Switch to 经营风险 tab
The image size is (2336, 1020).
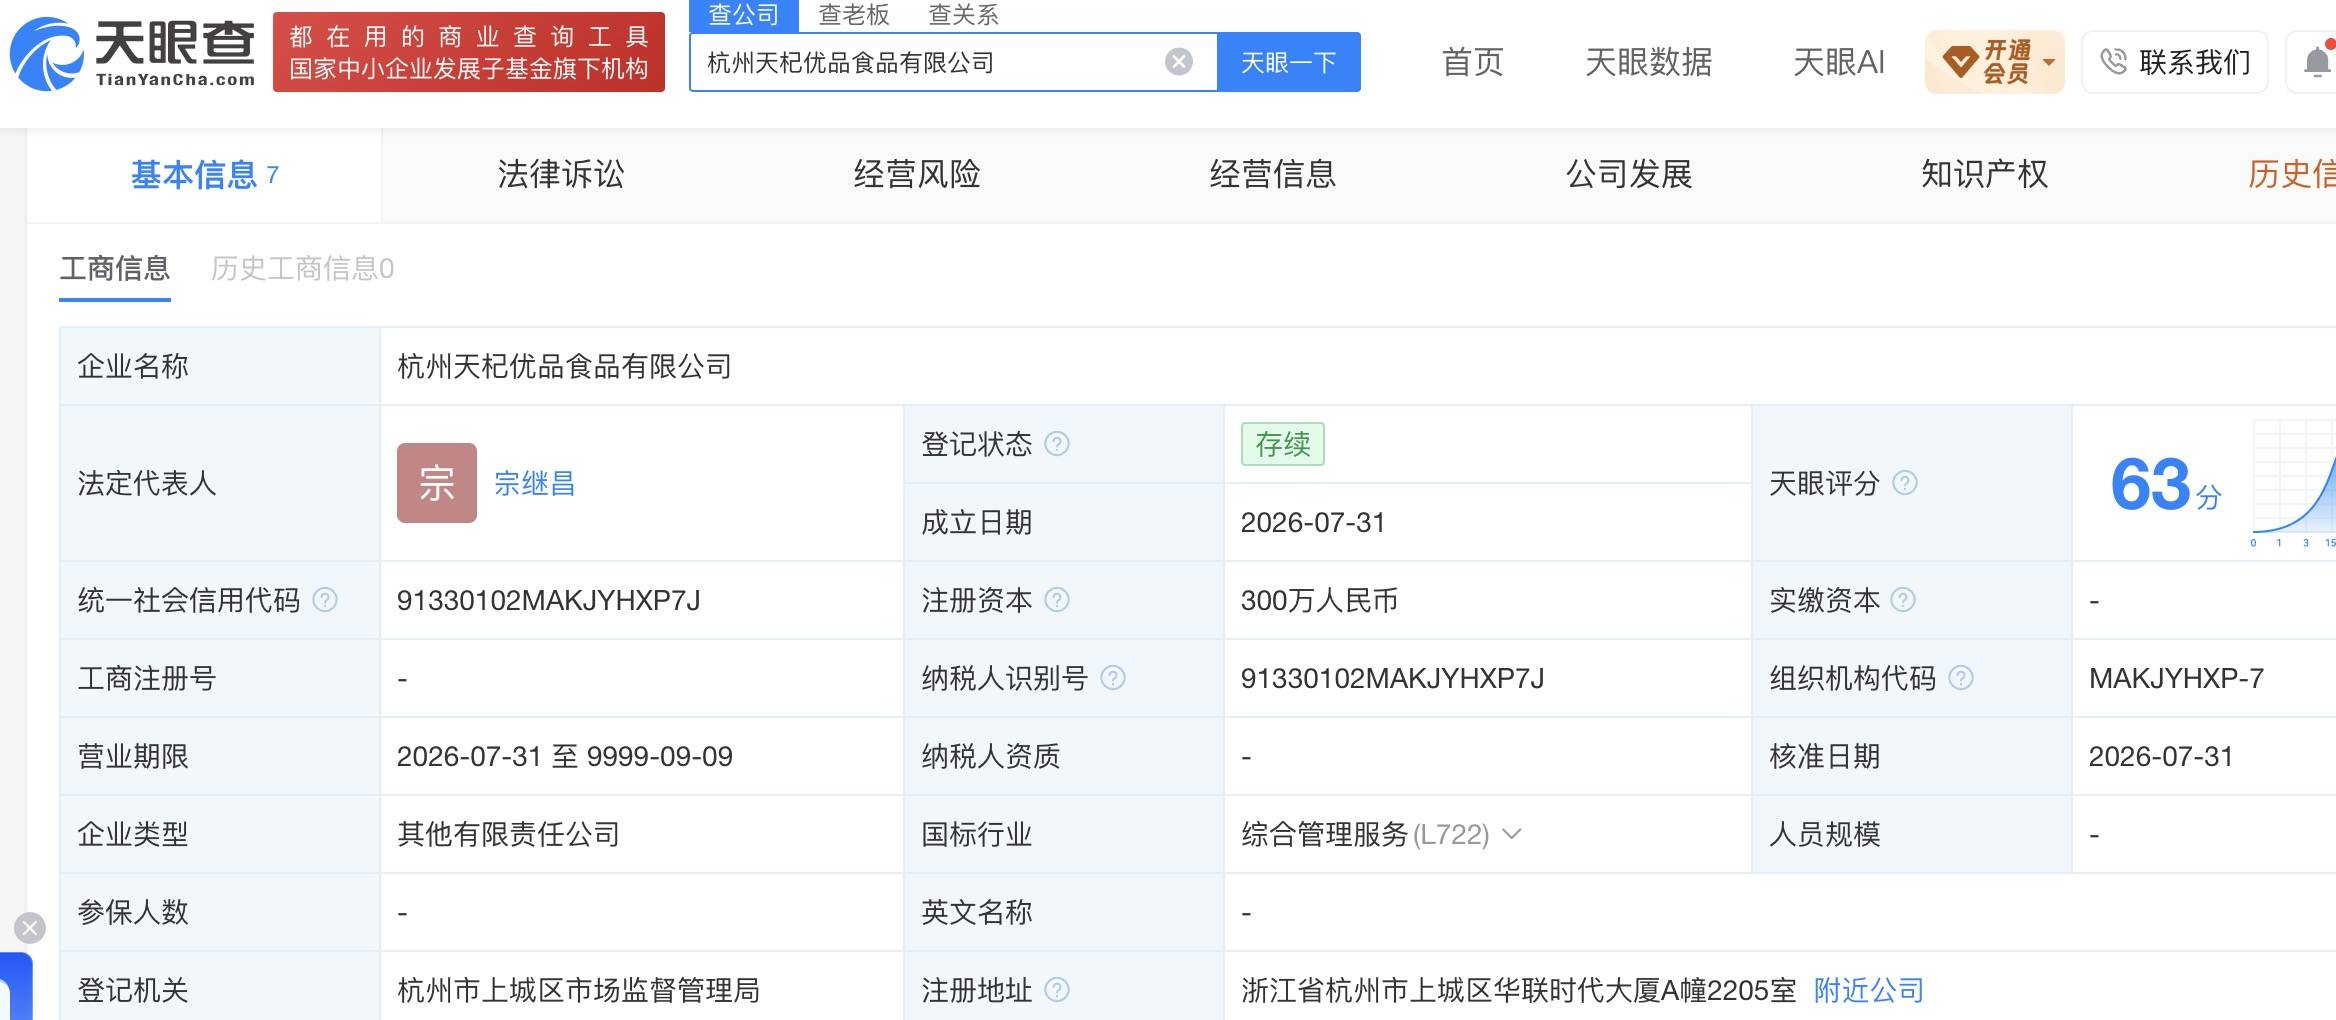tap(917, 175)
